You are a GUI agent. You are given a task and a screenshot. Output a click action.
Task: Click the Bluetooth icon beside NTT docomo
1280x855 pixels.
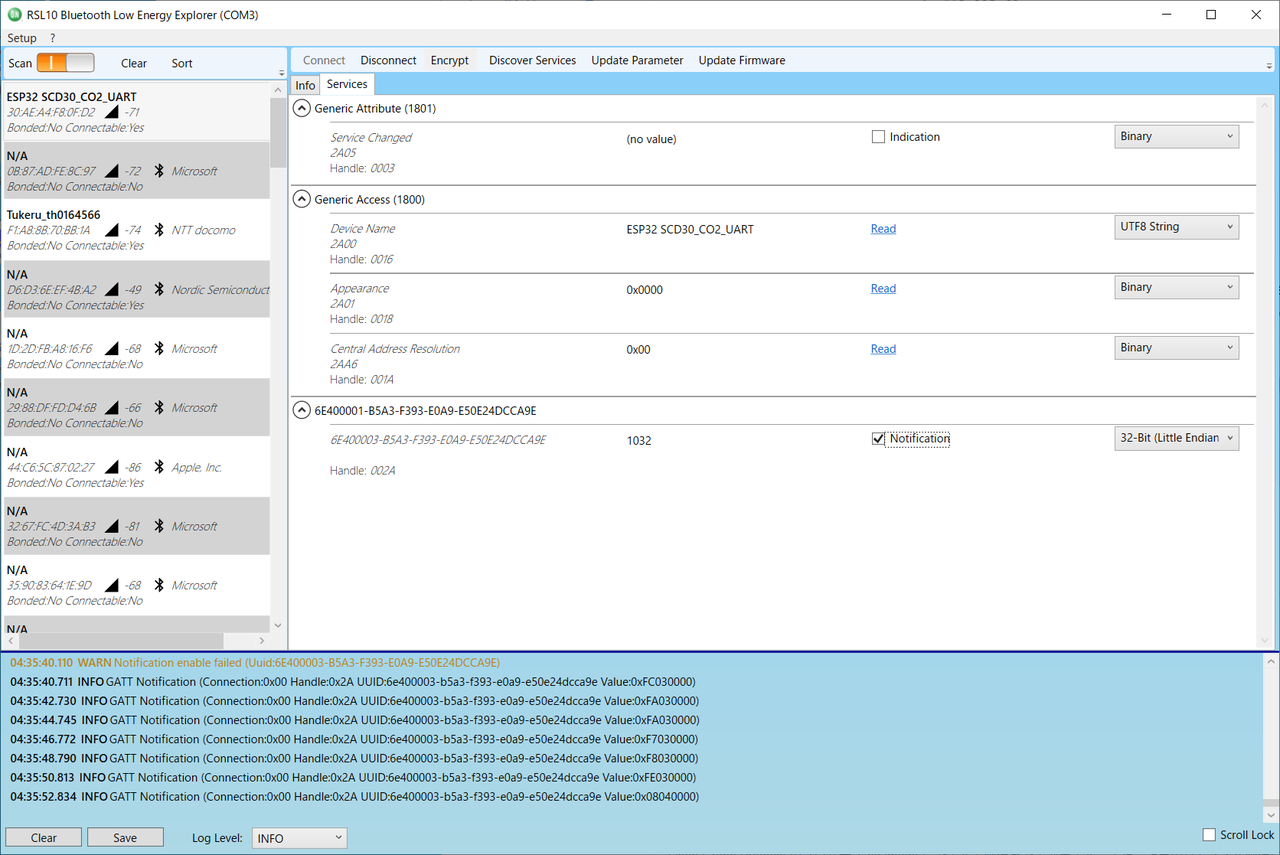158,230
